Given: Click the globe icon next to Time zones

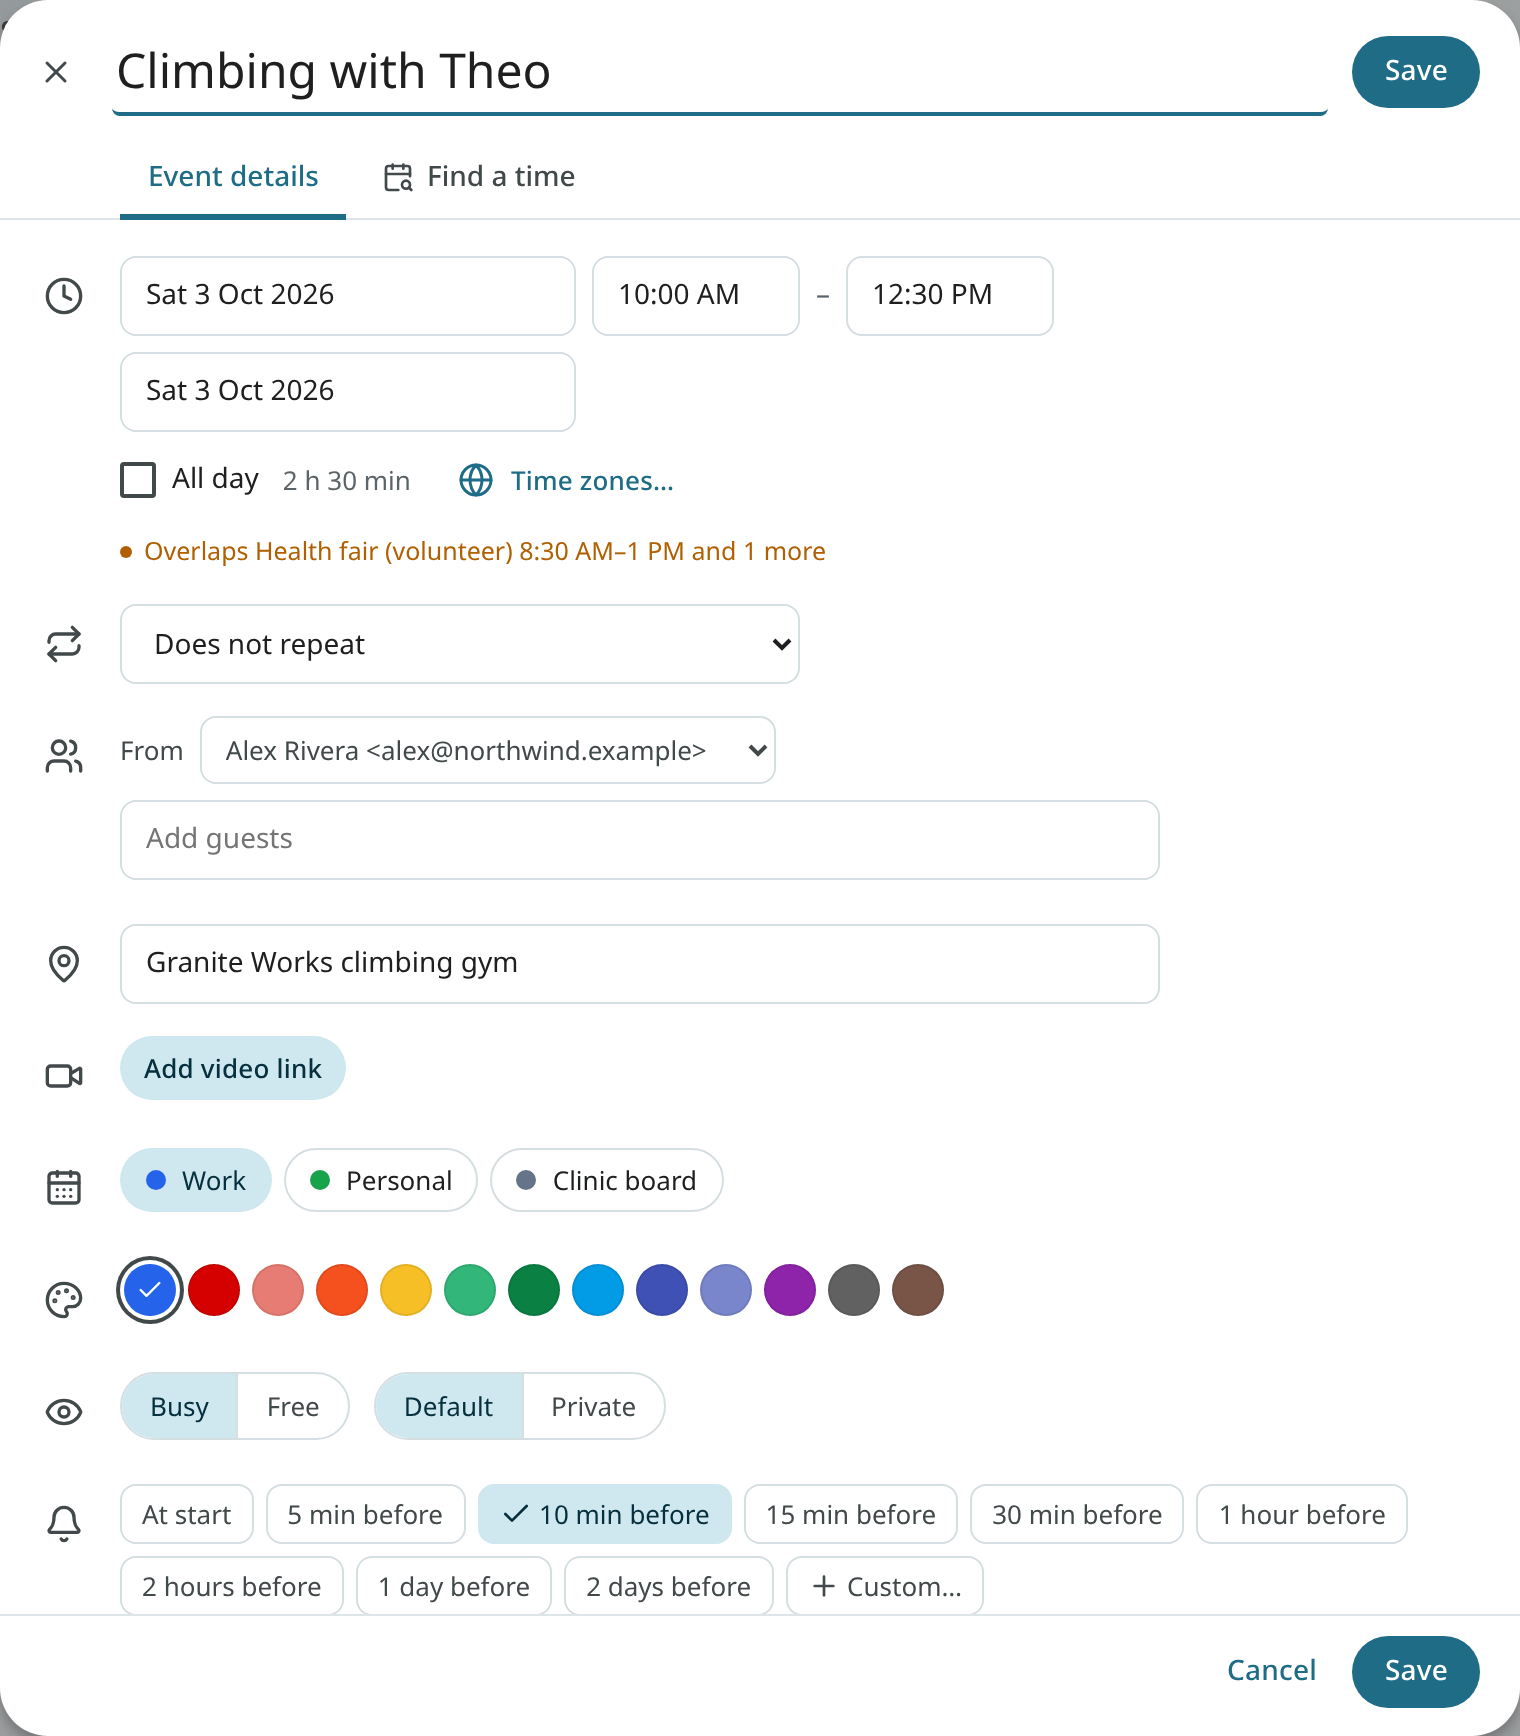Looking at the screenshot, I should (476, 481).
